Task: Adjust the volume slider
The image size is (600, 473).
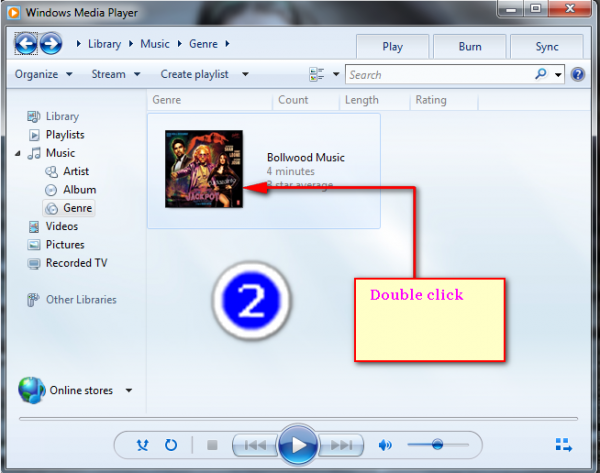Action: click(438, 445)
